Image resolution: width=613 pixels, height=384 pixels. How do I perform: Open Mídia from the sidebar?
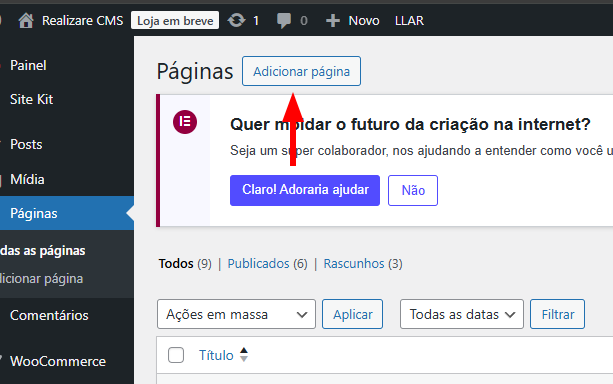(27, 179)
